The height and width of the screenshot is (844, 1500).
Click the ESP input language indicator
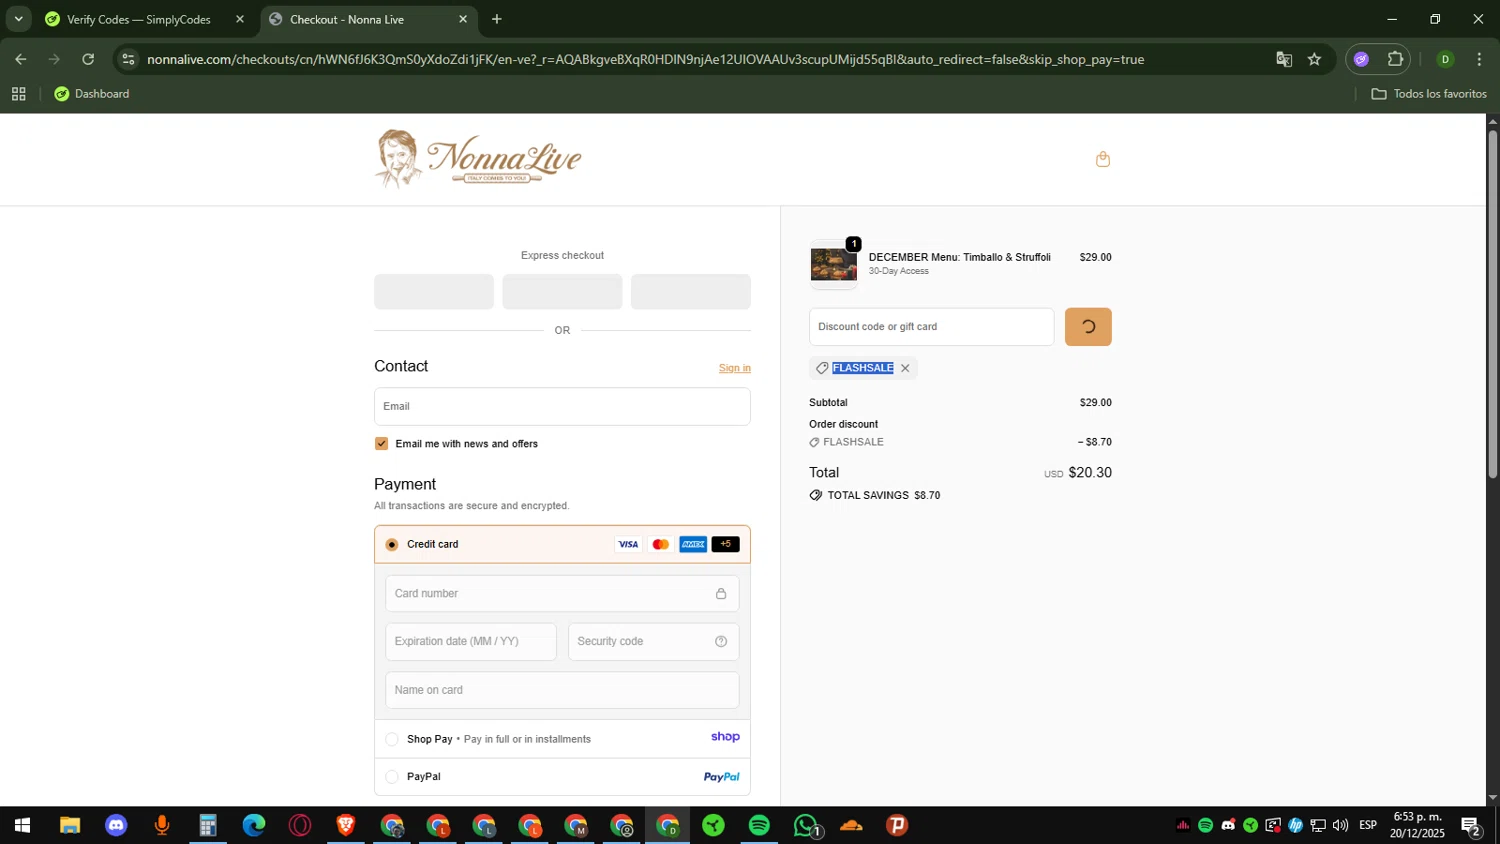pyautogui.click(x=1368, y=826)
